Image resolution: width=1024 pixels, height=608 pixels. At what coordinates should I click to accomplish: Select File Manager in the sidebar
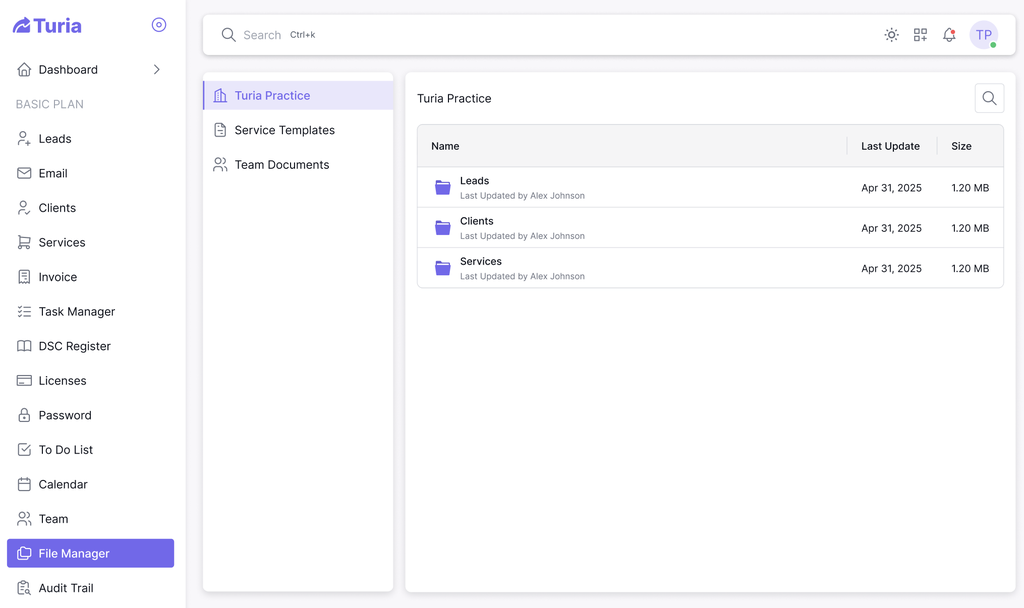[x=90, y=553]
